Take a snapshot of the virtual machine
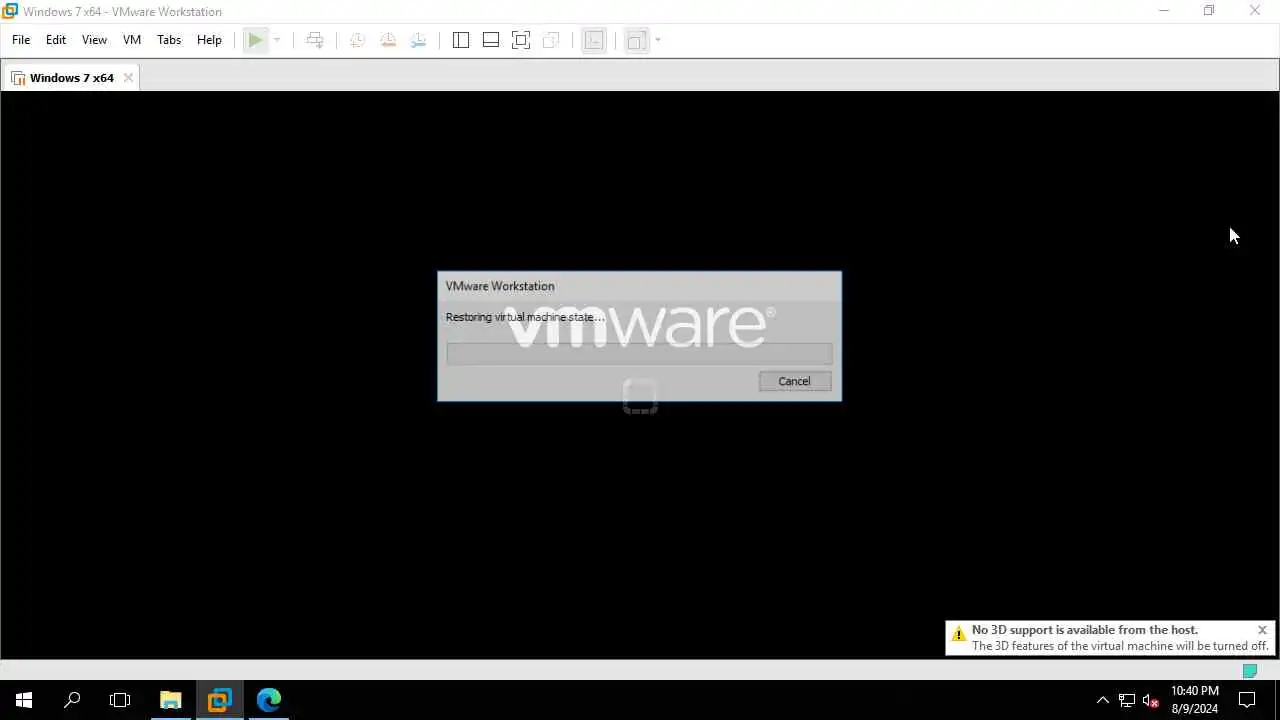Screen dimensions: 1280x720 [x=357, y=40]
